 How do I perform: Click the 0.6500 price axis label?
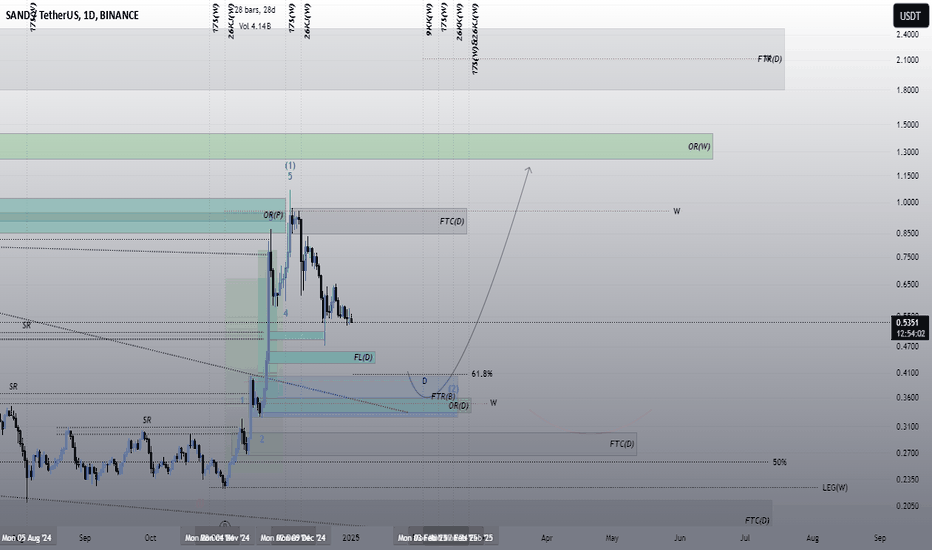click(907, 285)
